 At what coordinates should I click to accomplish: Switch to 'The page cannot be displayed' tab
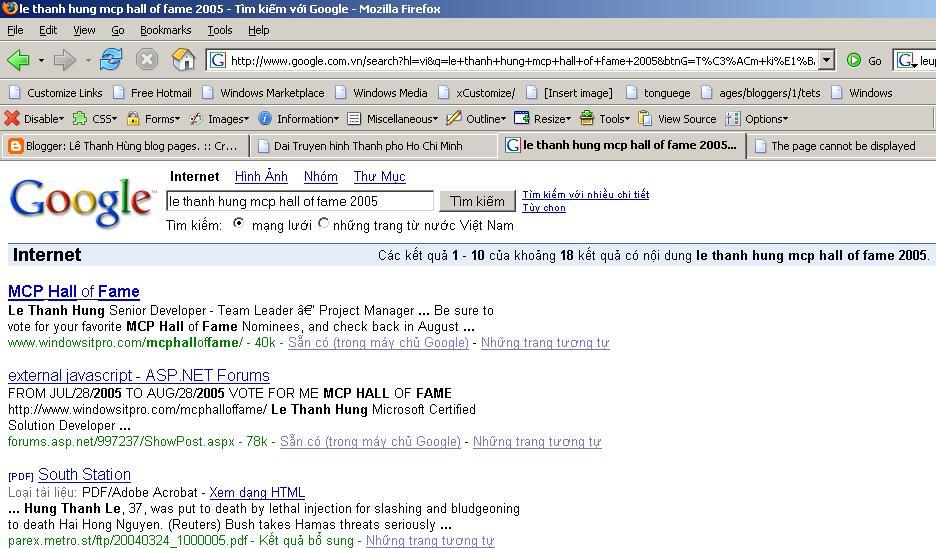tap(841, 146)
